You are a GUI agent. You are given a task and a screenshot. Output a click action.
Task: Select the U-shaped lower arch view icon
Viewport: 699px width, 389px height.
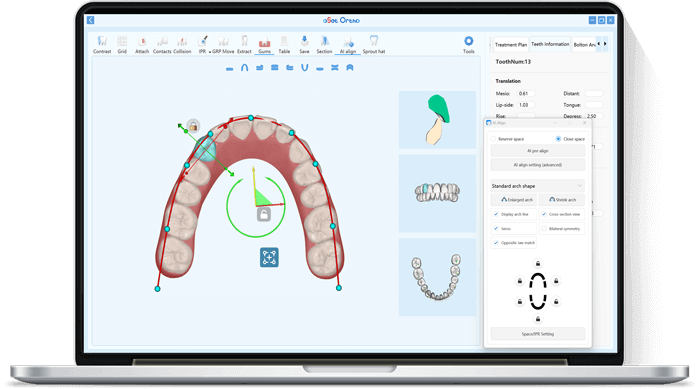[305, 68]
